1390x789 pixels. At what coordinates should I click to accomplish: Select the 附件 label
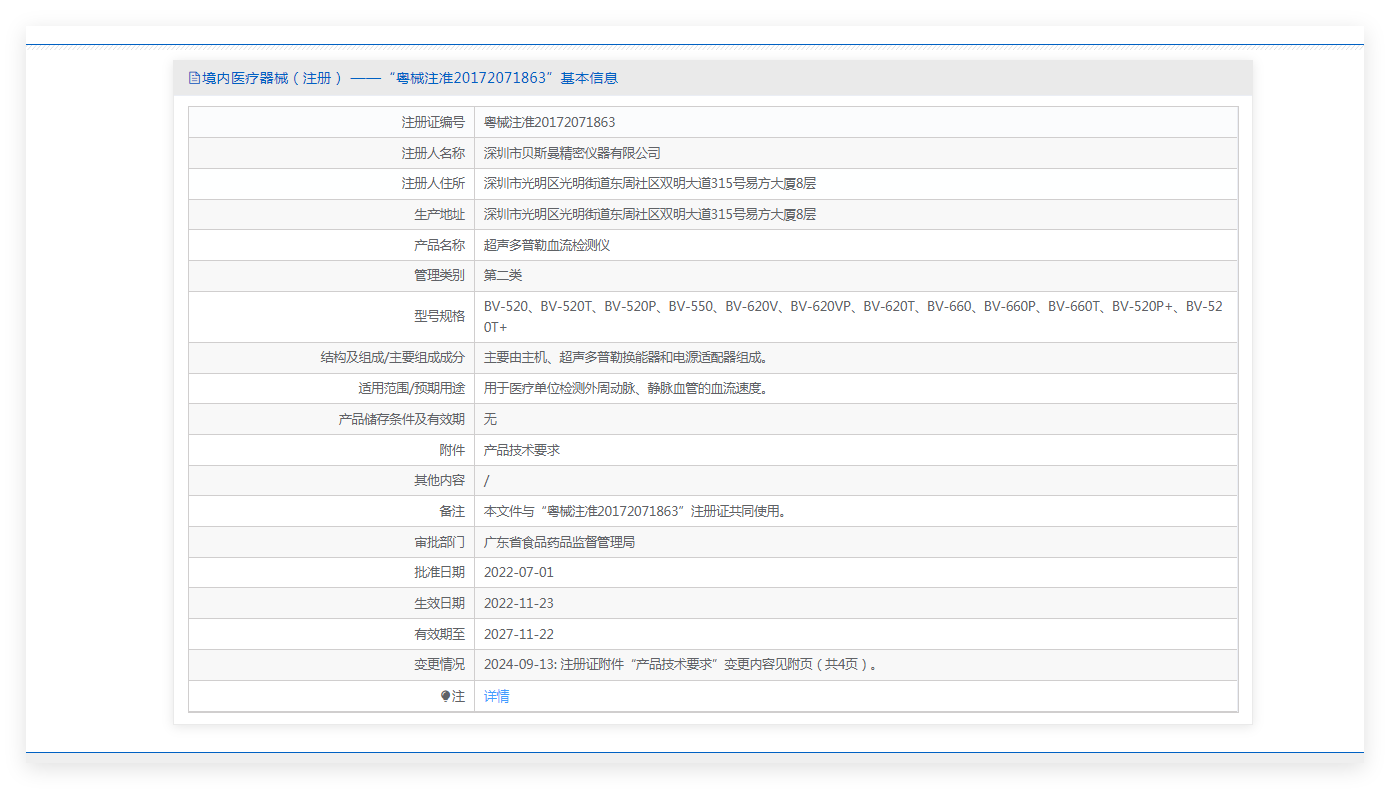[452, 450]
